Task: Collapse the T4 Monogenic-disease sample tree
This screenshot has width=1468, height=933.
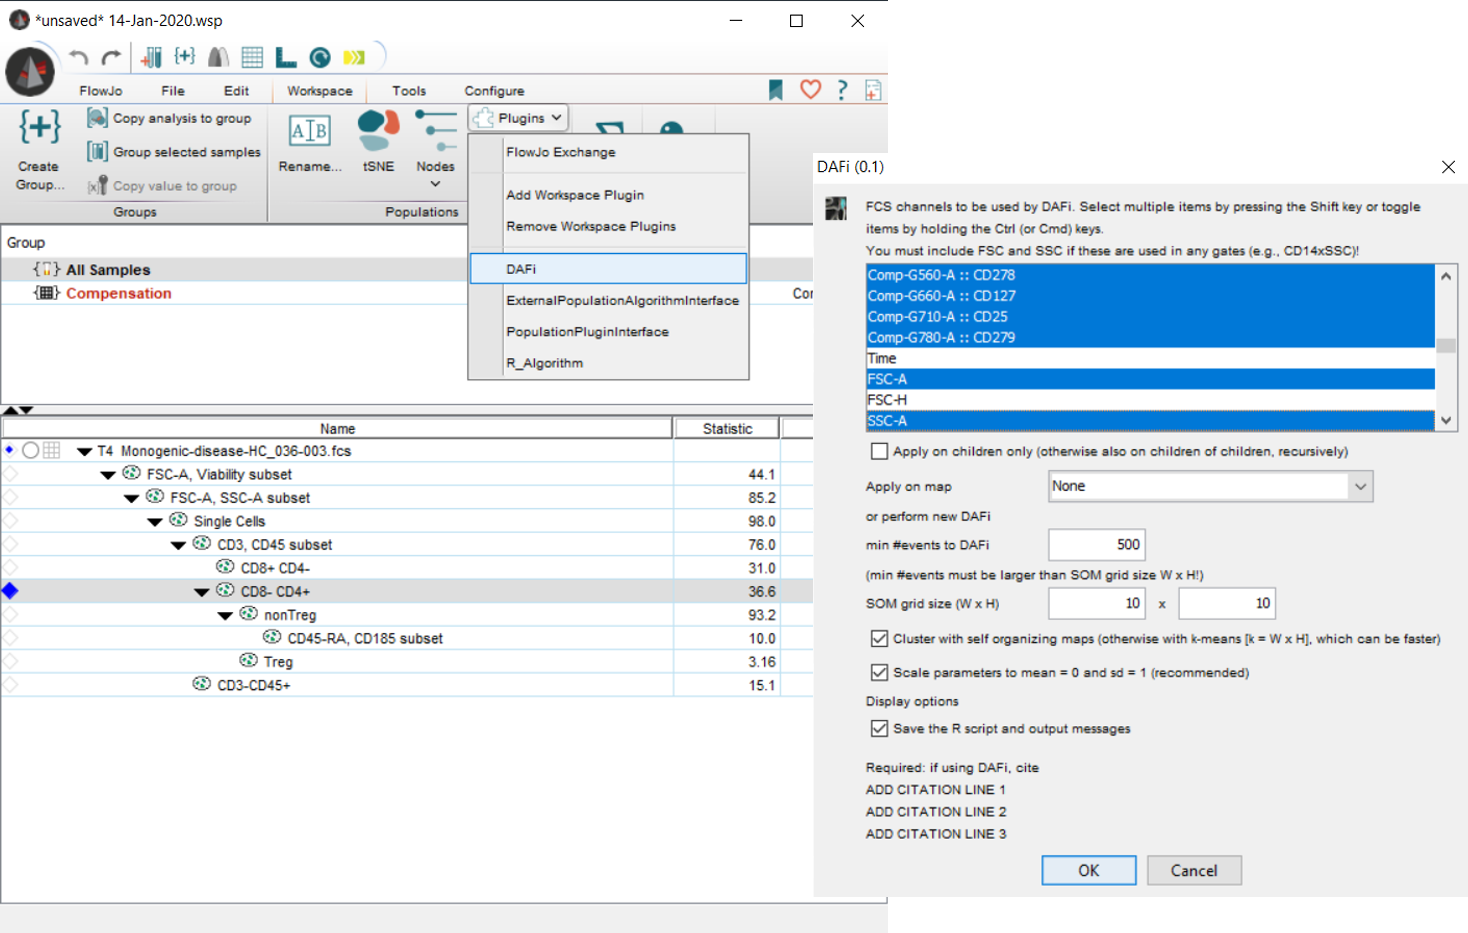Action: [85, 451]
